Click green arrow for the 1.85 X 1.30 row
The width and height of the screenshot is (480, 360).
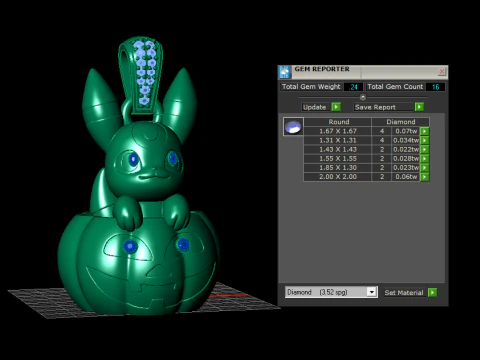tap(424, 168)
